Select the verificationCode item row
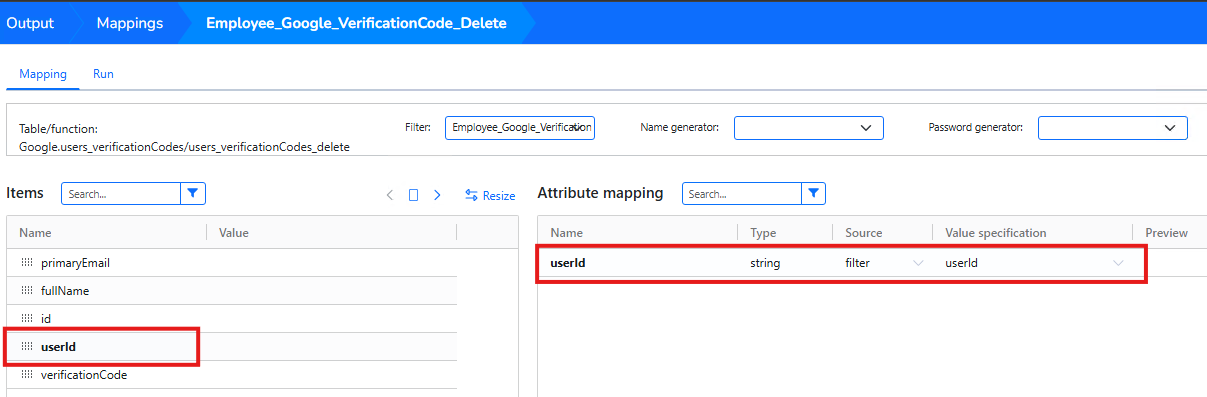The width and height of the screenshot is (1207, 397). [x=232, y=375]
